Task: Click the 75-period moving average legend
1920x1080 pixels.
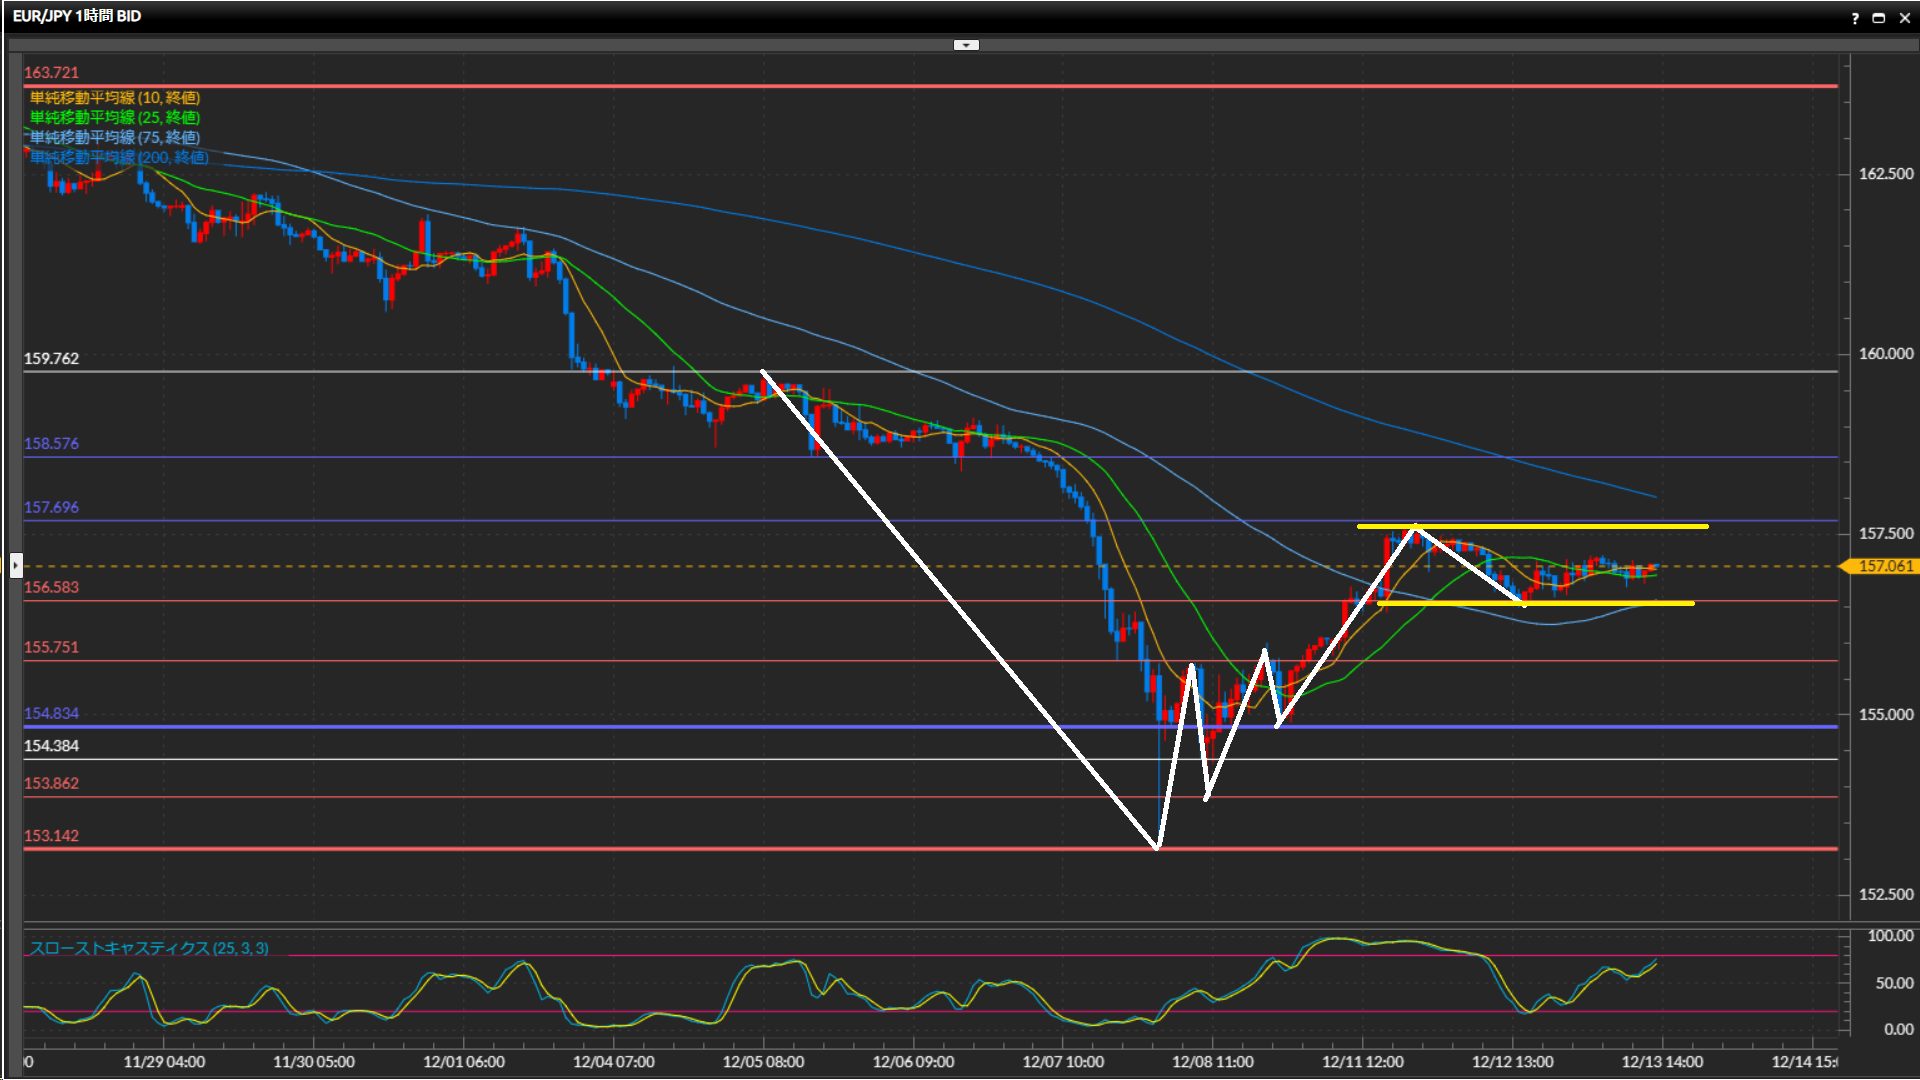Action: click(x=114, y=137)
